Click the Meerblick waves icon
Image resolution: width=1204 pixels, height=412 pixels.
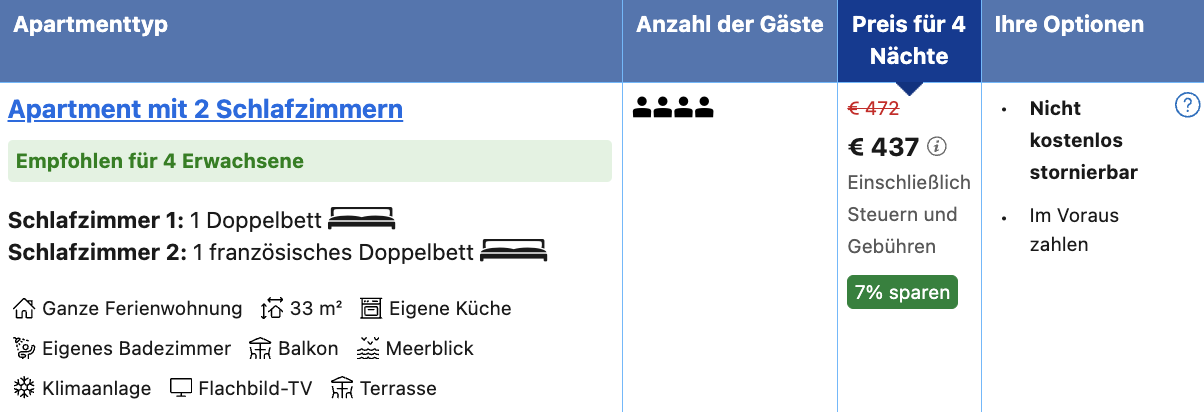click(x=368, y=348)
